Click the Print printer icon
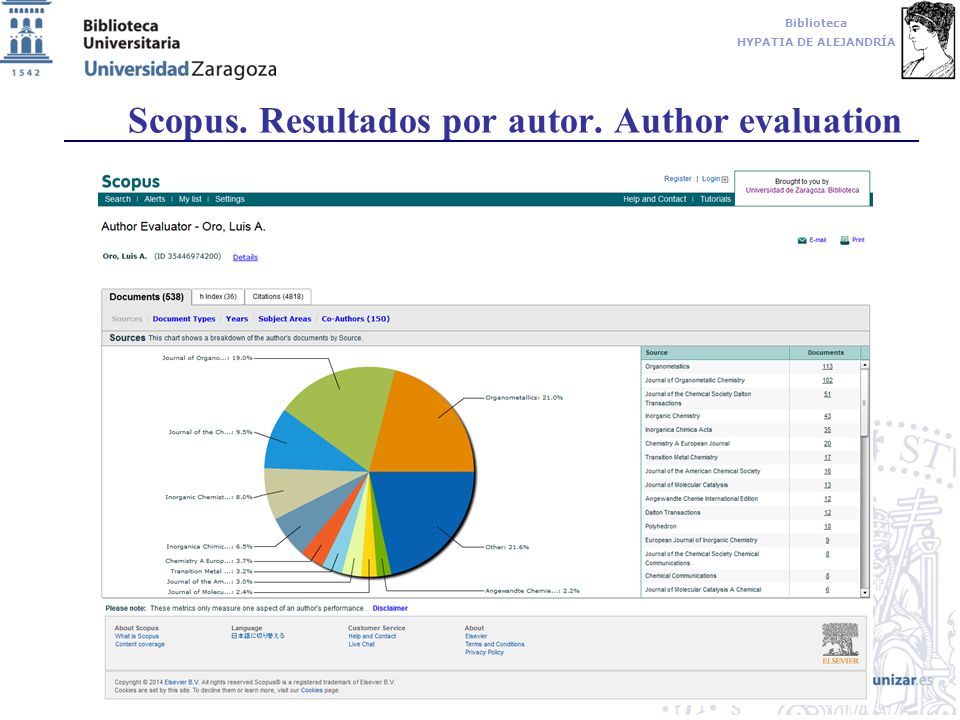The image size is (960, 720). coord(844,240)
